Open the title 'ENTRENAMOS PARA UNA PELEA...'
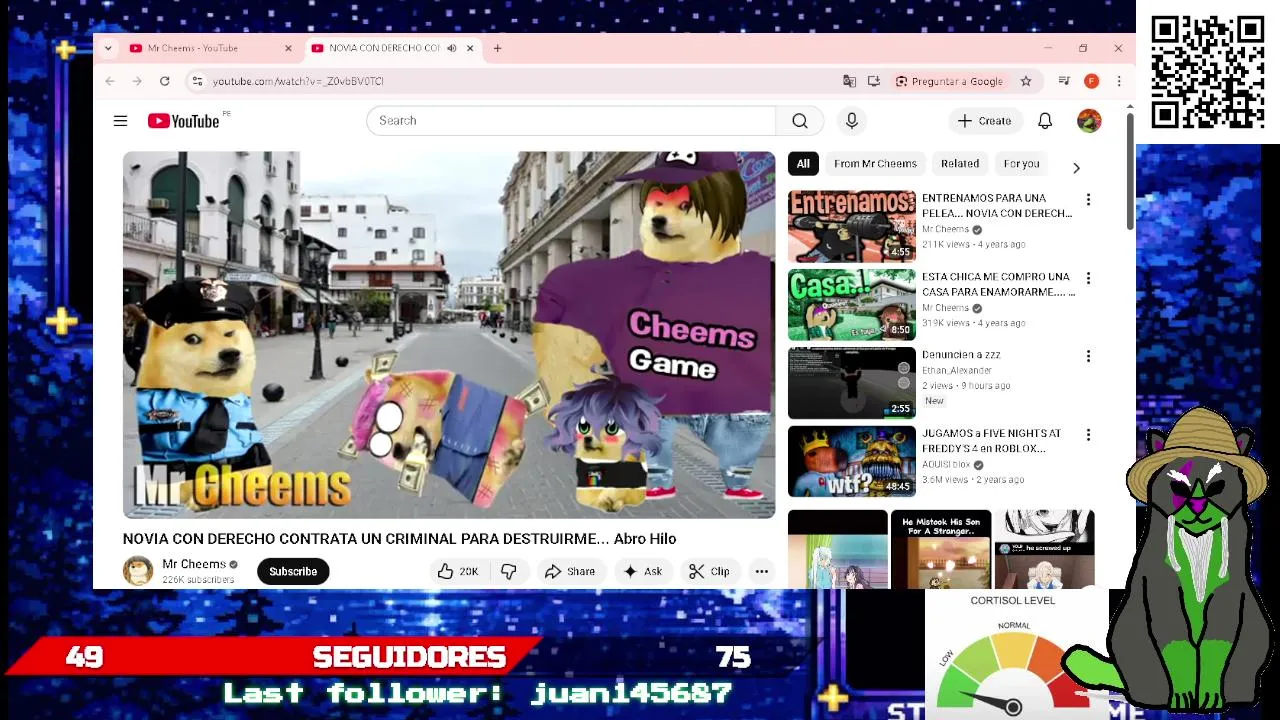Screen dimensions: 1280x720 click(997, 206)
